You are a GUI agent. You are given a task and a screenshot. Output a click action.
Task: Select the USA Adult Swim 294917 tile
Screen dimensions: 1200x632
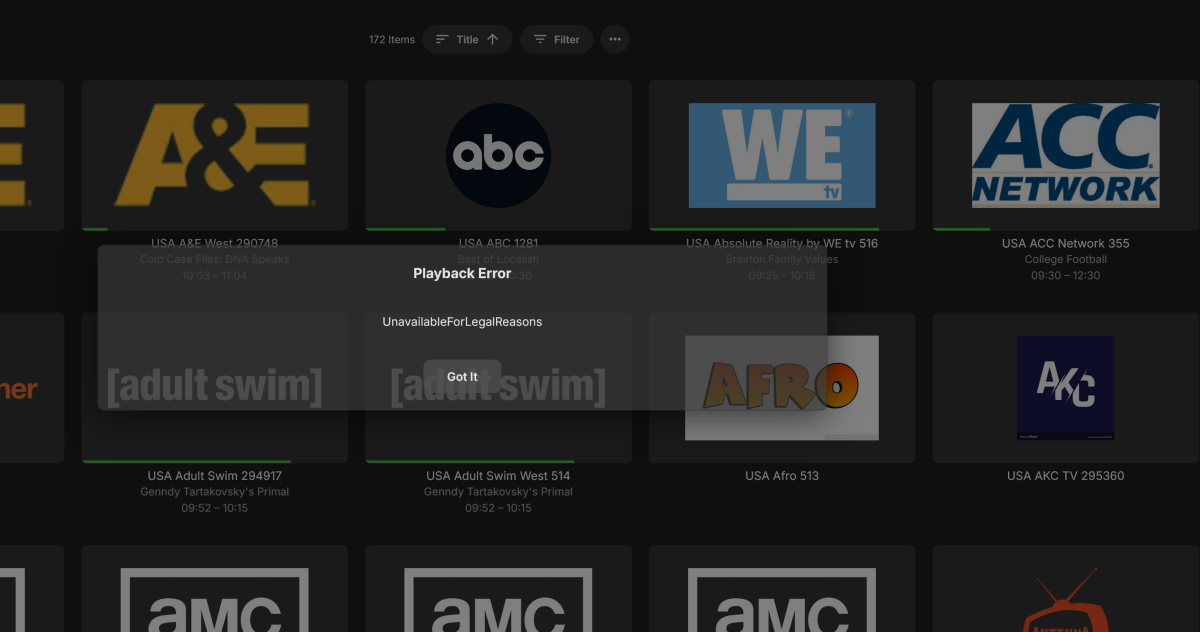(215, 387)
